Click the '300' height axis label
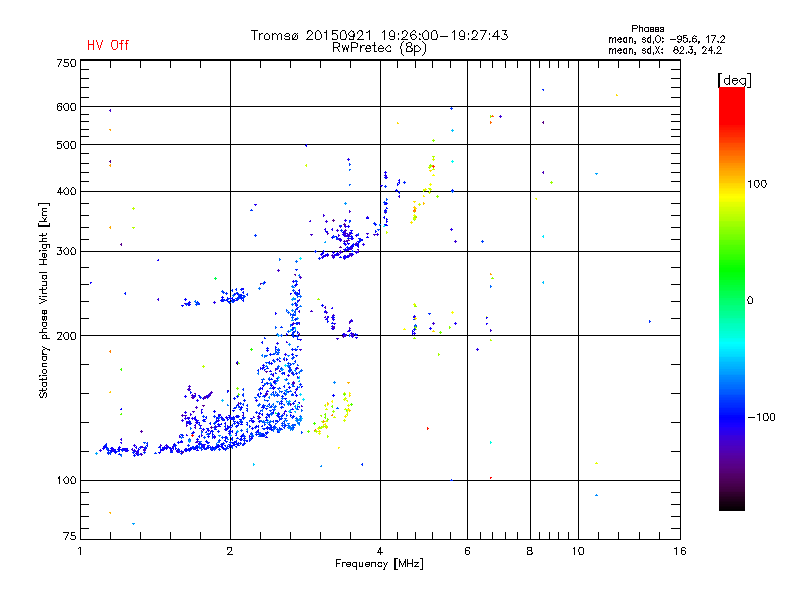800x600 pixels. point(66,251)
